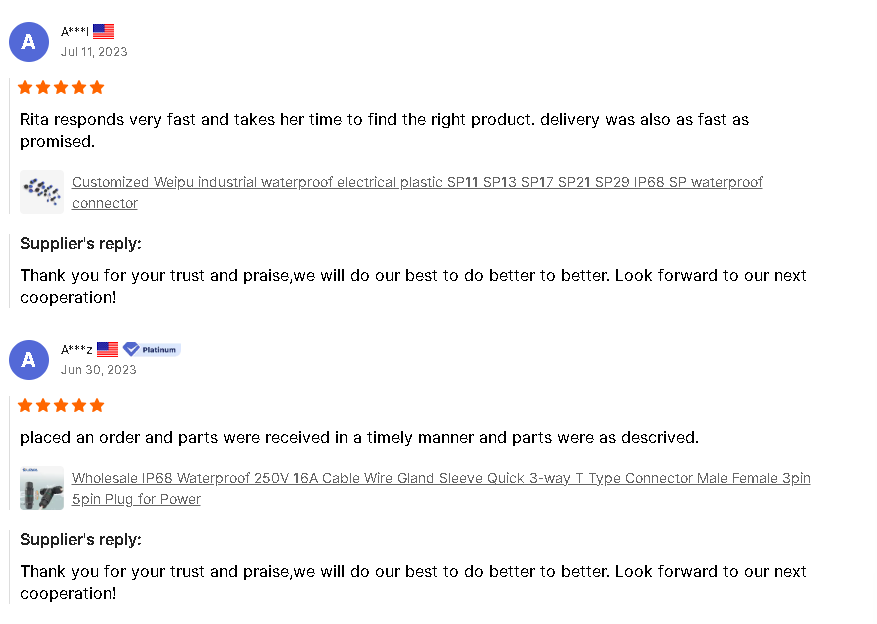Image resolution: width=877 pixels, height=624 pixels.
Task: Click the reviewer name A***l
Action: (75, 32)
